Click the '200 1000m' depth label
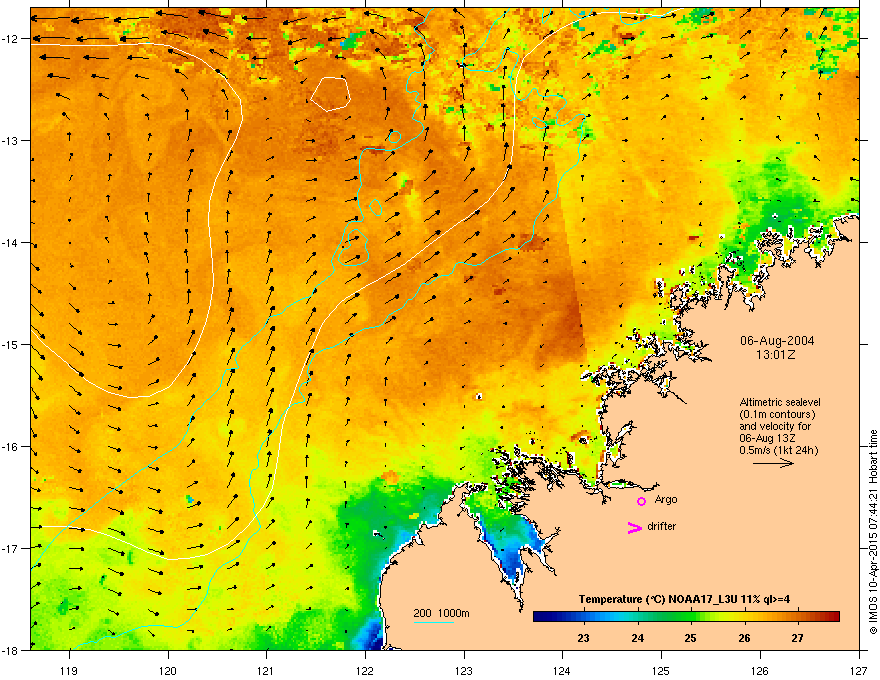Image resolution: width=880 pixels, height=680 pixels. [x=441, y=613]
